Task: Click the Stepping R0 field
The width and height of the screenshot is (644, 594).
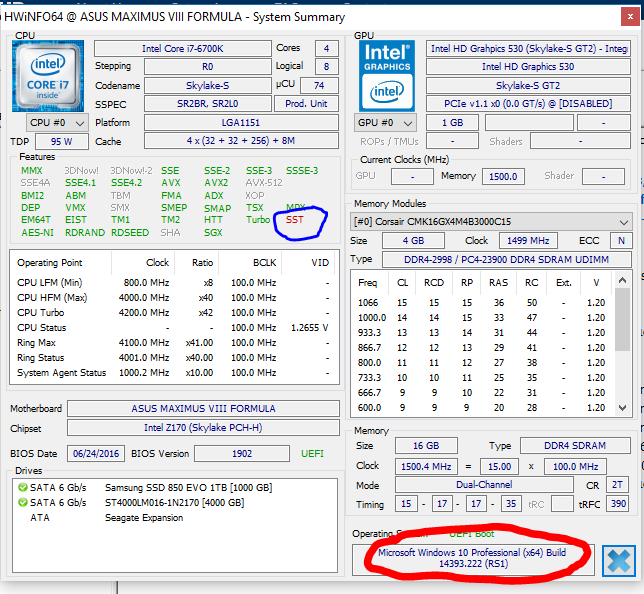Action: (x=207, y=67)
